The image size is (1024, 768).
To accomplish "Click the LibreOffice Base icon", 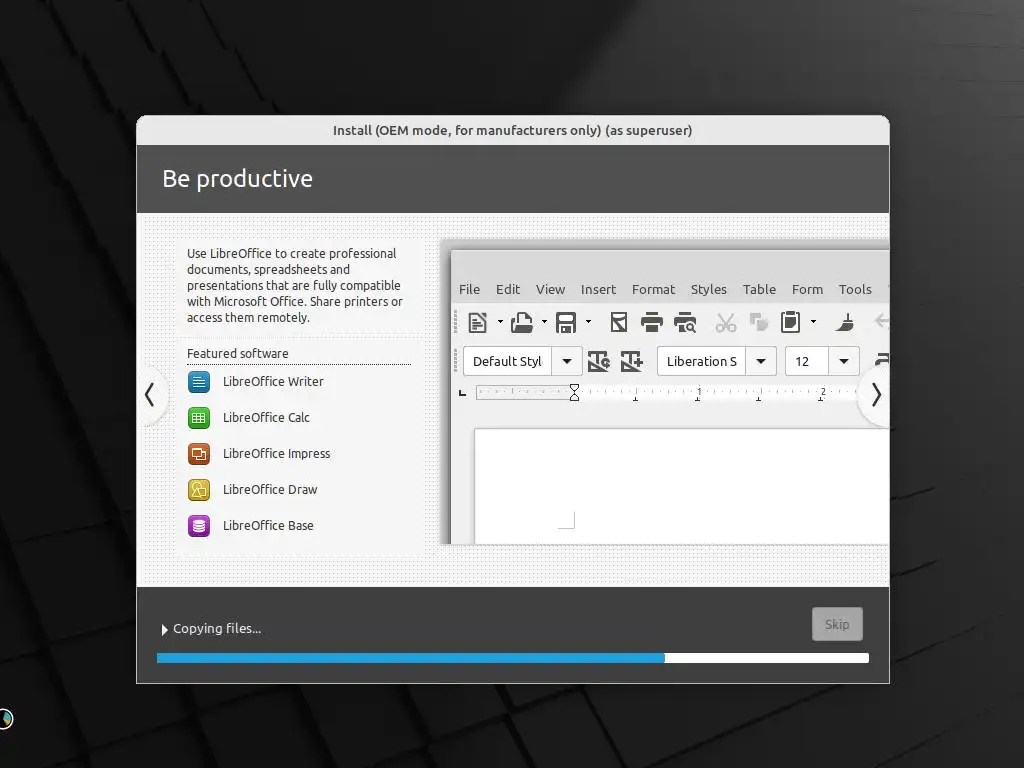I will 199,525.
